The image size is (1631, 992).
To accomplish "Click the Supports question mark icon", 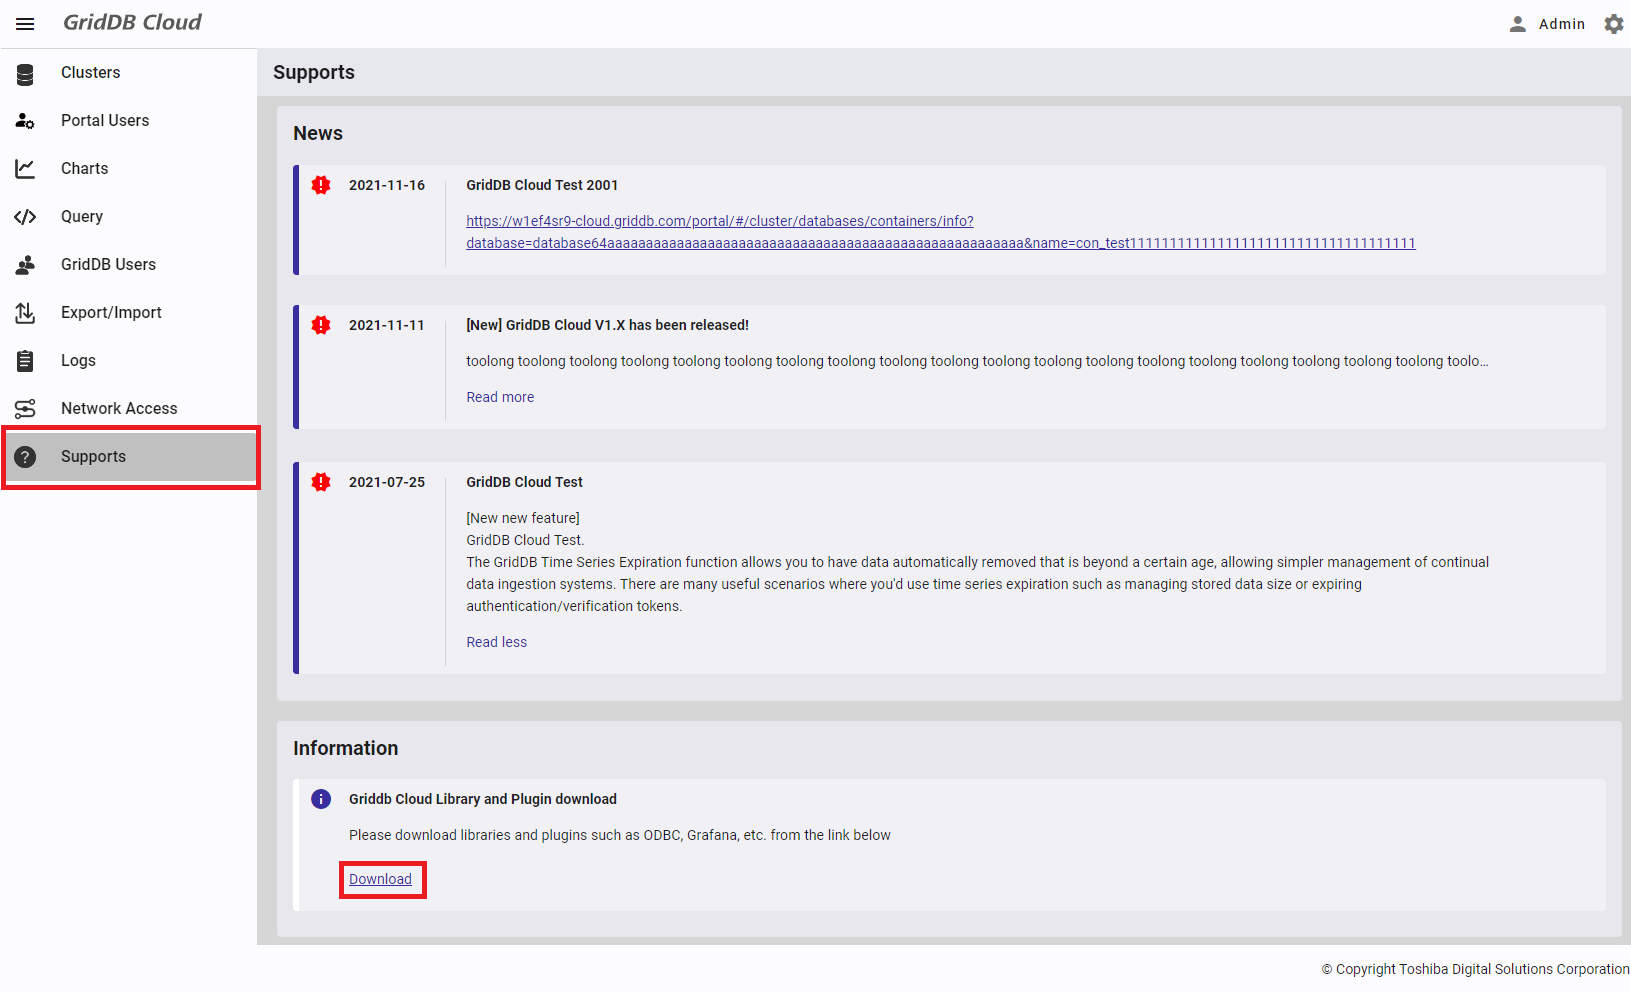I will (x=25, y=457).
